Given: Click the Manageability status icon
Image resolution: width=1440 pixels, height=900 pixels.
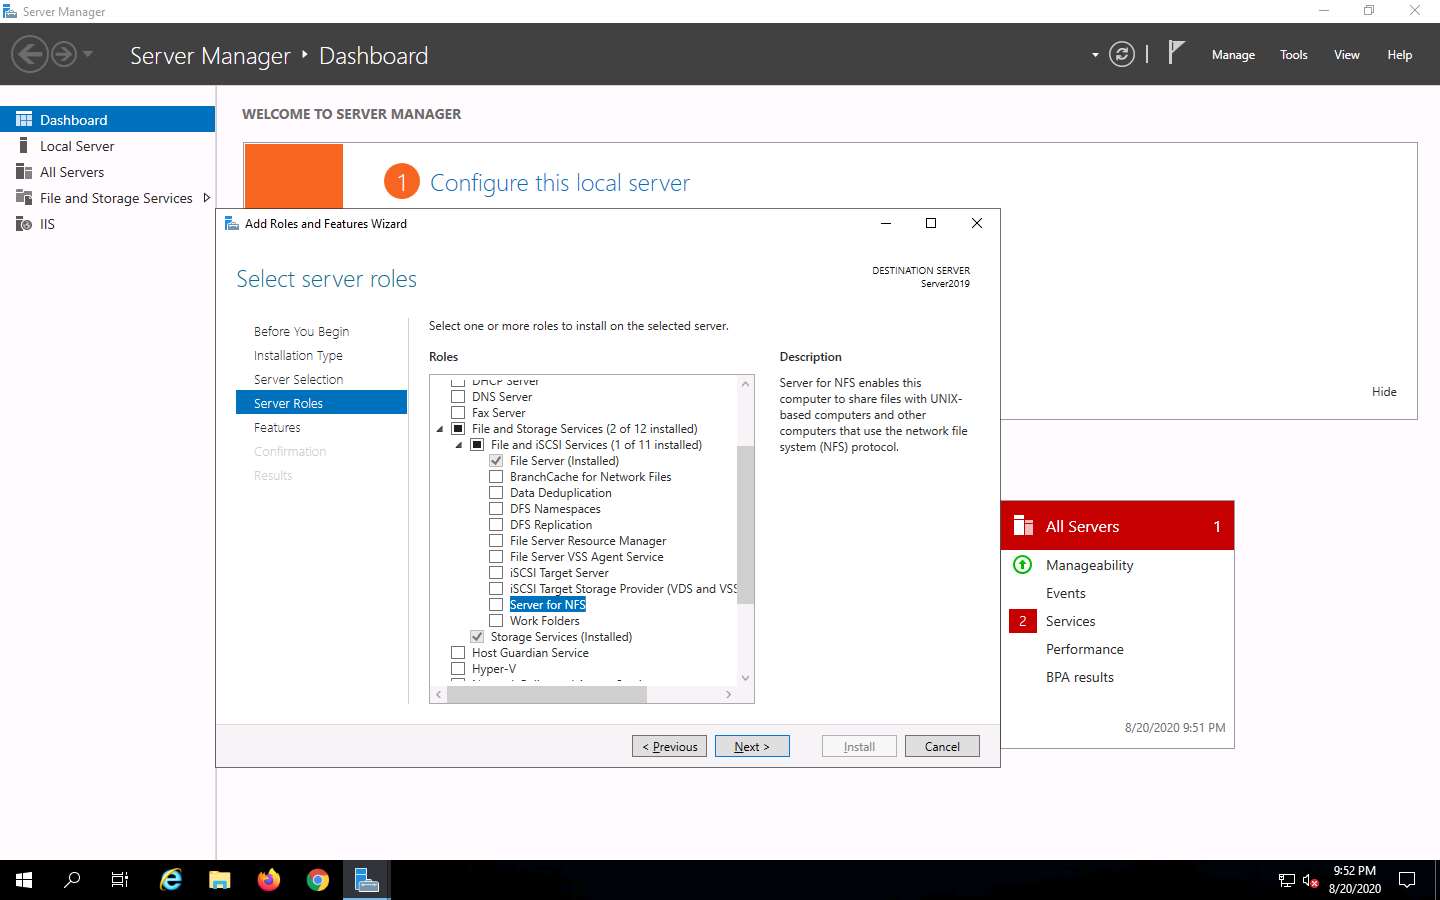Looking at the screenshot, I should tap(1022, 565).
